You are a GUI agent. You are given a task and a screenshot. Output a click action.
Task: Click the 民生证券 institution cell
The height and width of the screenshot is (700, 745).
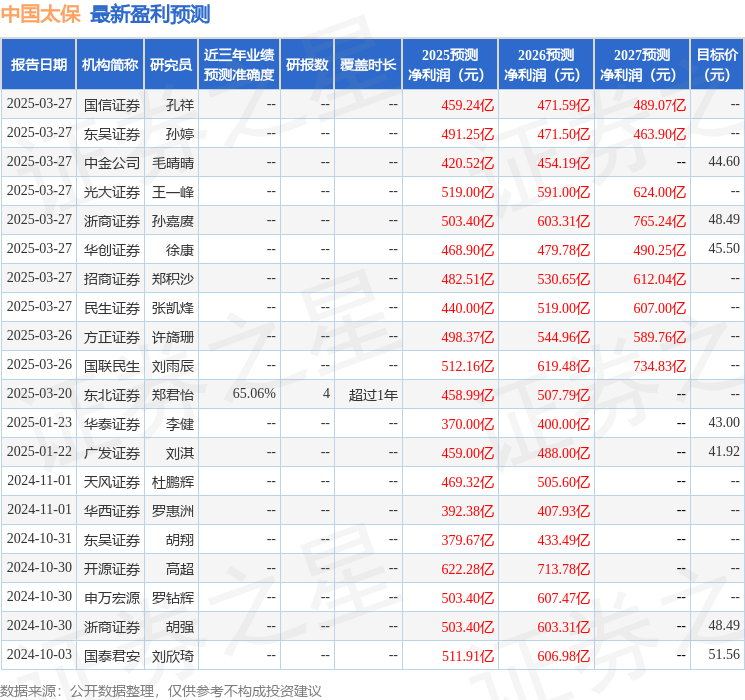tap(112, 308)
